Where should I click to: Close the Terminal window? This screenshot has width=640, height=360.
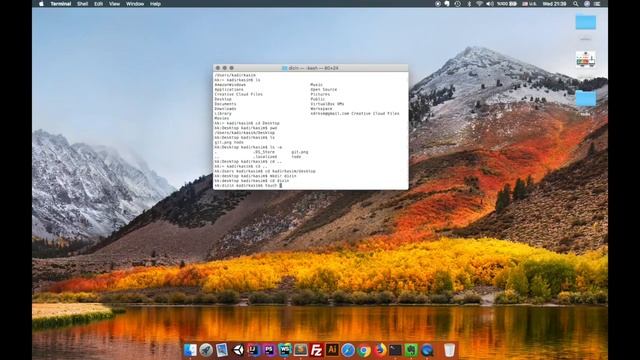(218, 68)
